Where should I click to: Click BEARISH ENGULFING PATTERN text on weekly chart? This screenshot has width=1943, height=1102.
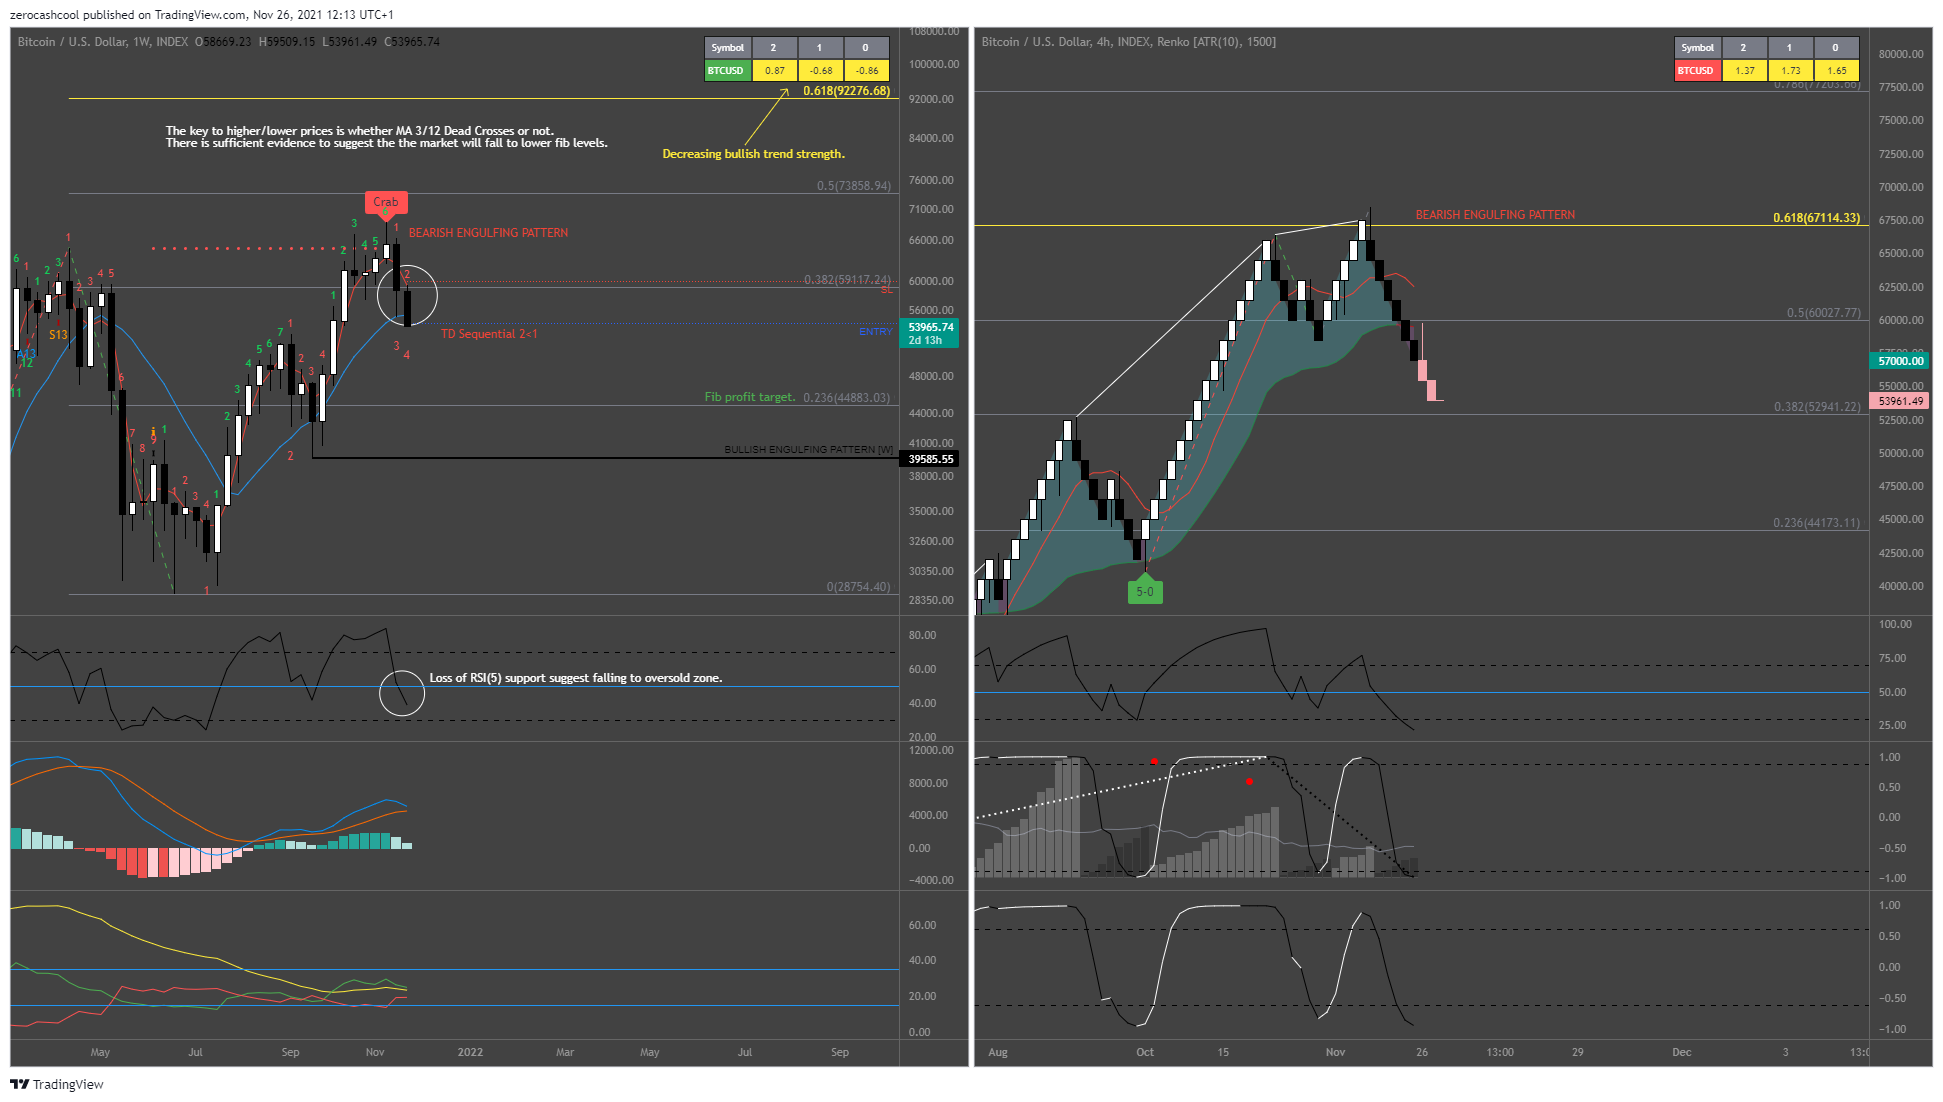click(488, 233)
